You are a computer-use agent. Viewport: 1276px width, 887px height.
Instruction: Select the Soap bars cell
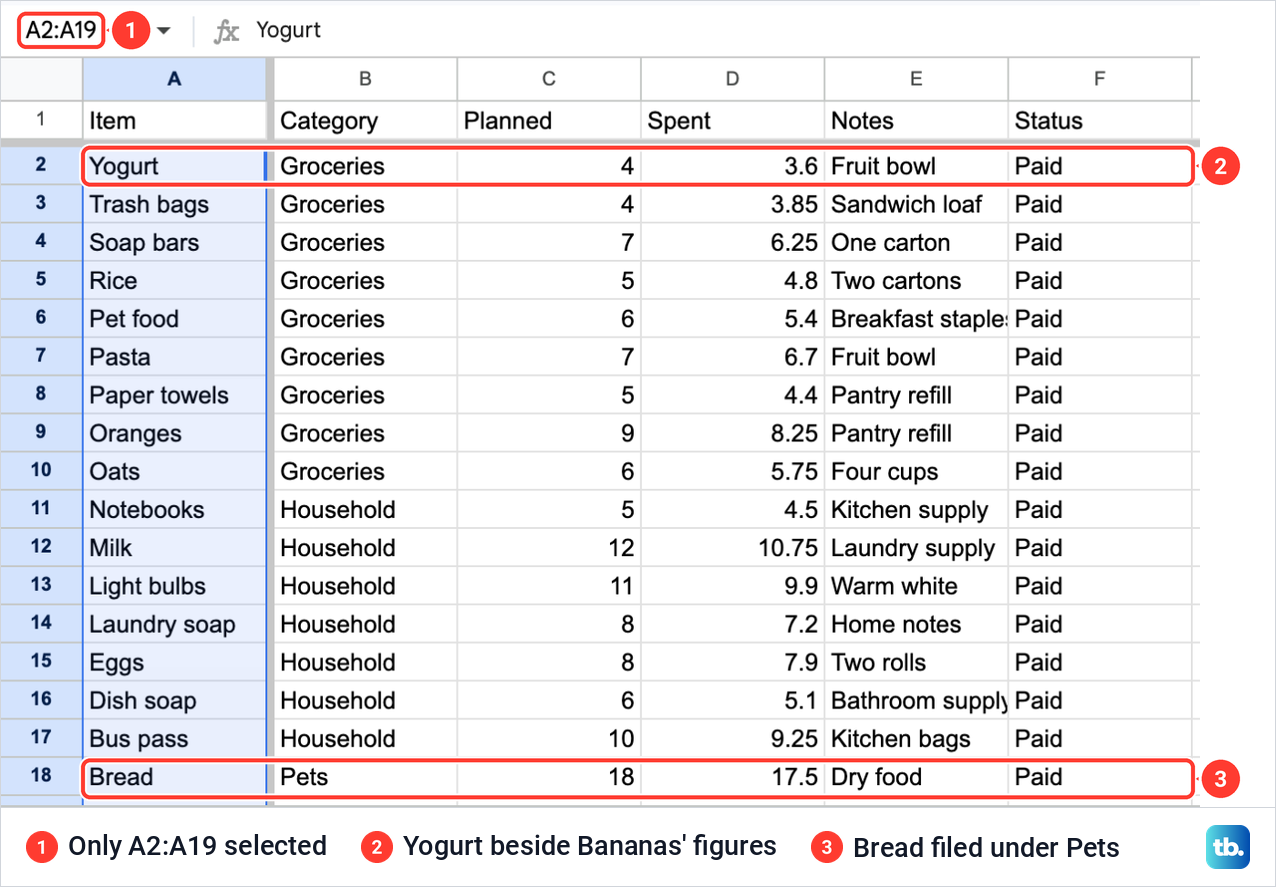(175, 242)
